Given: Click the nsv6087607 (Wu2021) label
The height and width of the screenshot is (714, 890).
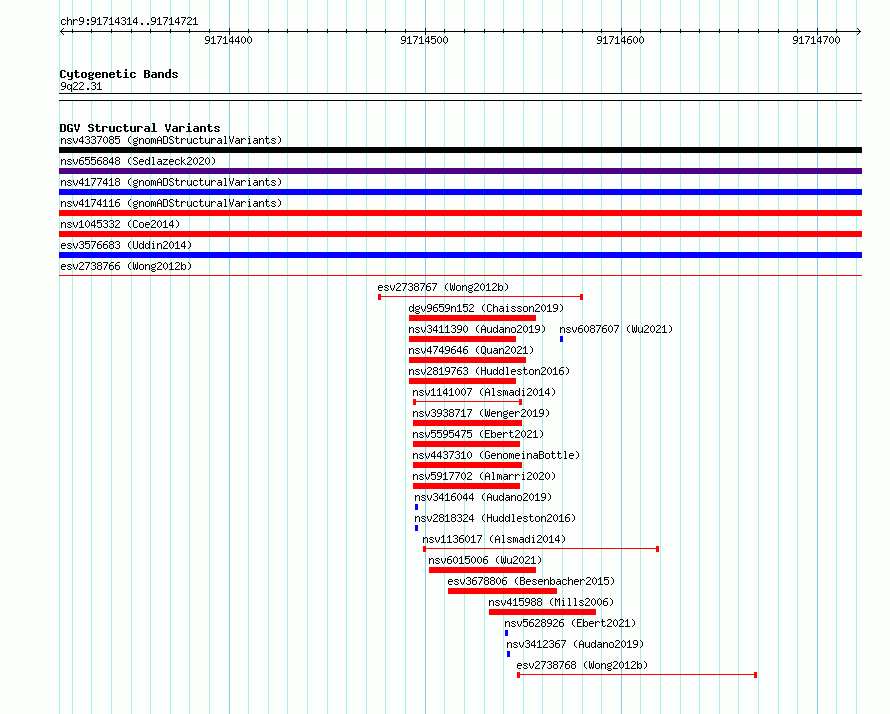Looking at the screenshot, I should (x=616, y=329).
